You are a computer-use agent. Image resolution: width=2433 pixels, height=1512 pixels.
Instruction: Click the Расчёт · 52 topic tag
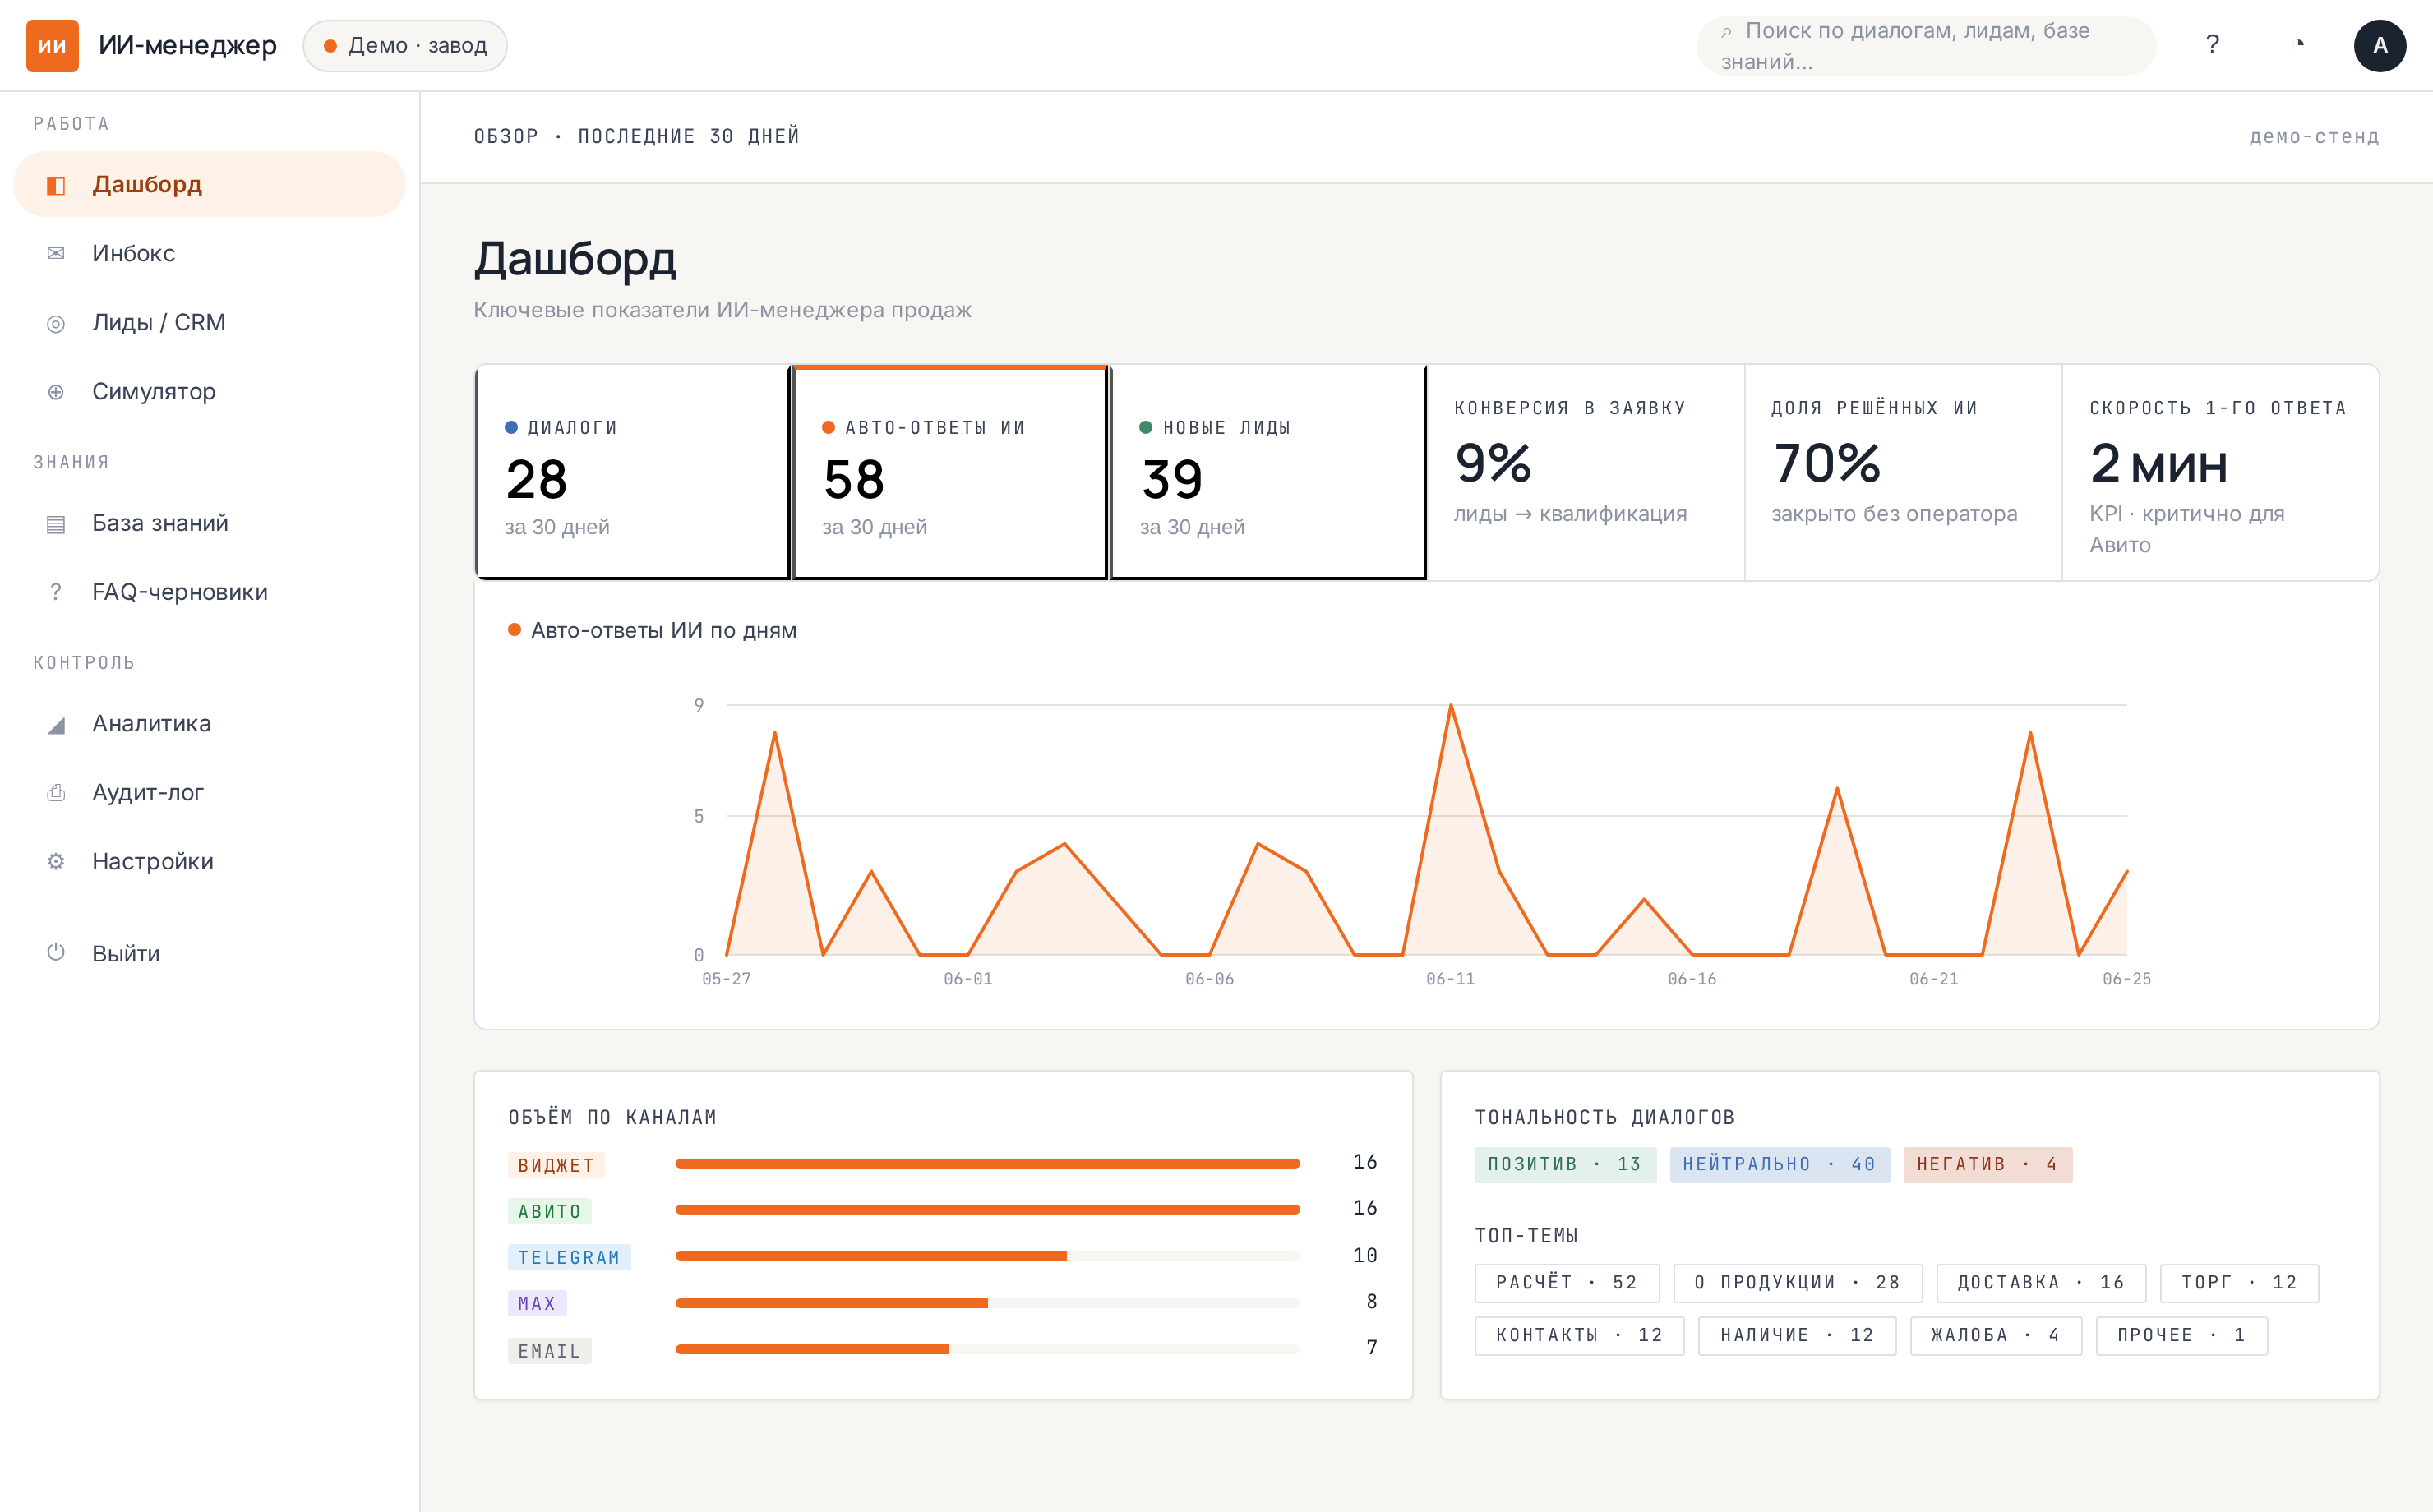point(1566,1282)
